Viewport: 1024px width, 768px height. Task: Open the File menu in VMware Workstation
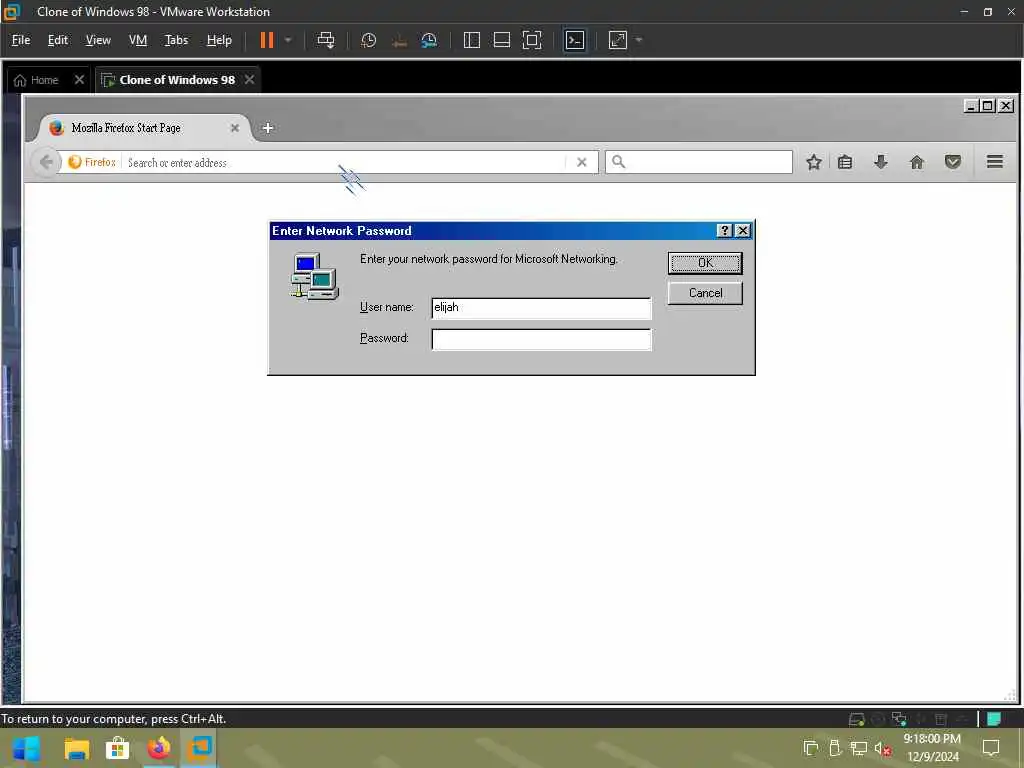point(21,40)
